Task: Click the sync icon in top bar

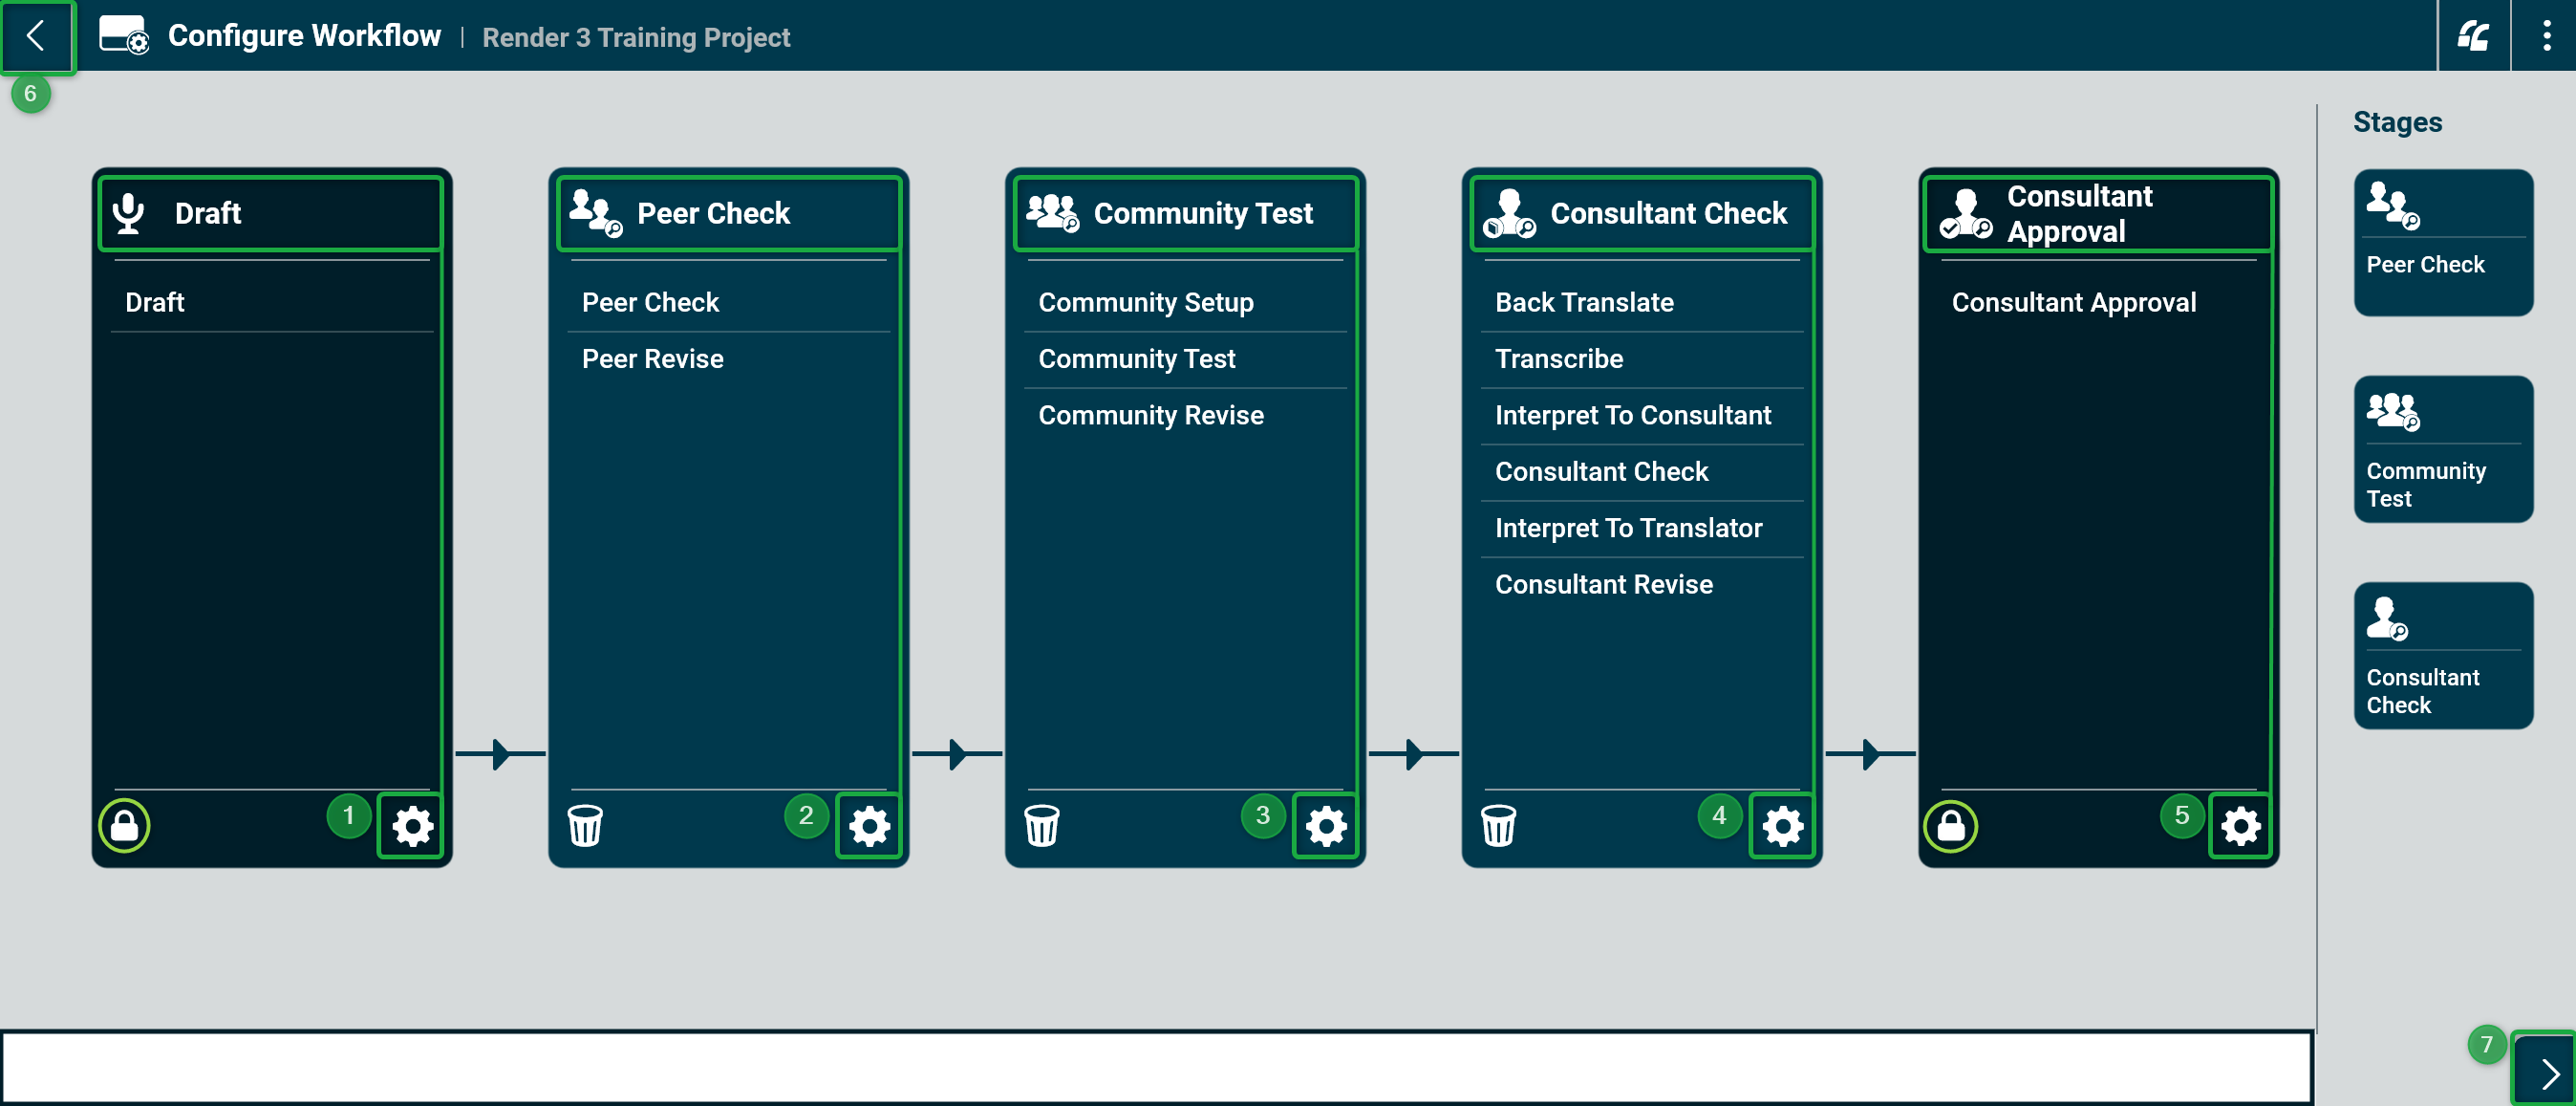Action: (x=2473, y=36)
